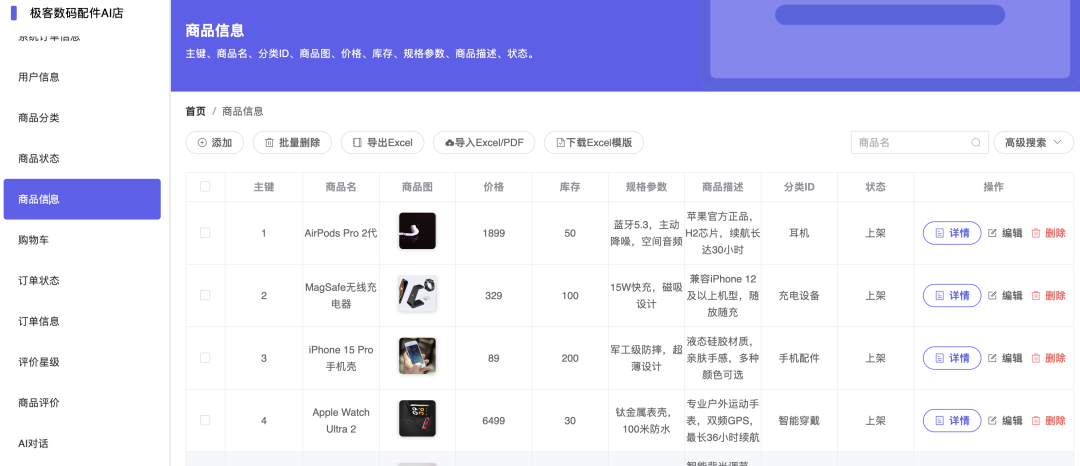The width and height of the screenshot is (1080, 466).
Task: Select 商品信息 sidebar item
Action: (x=82, y=199)
